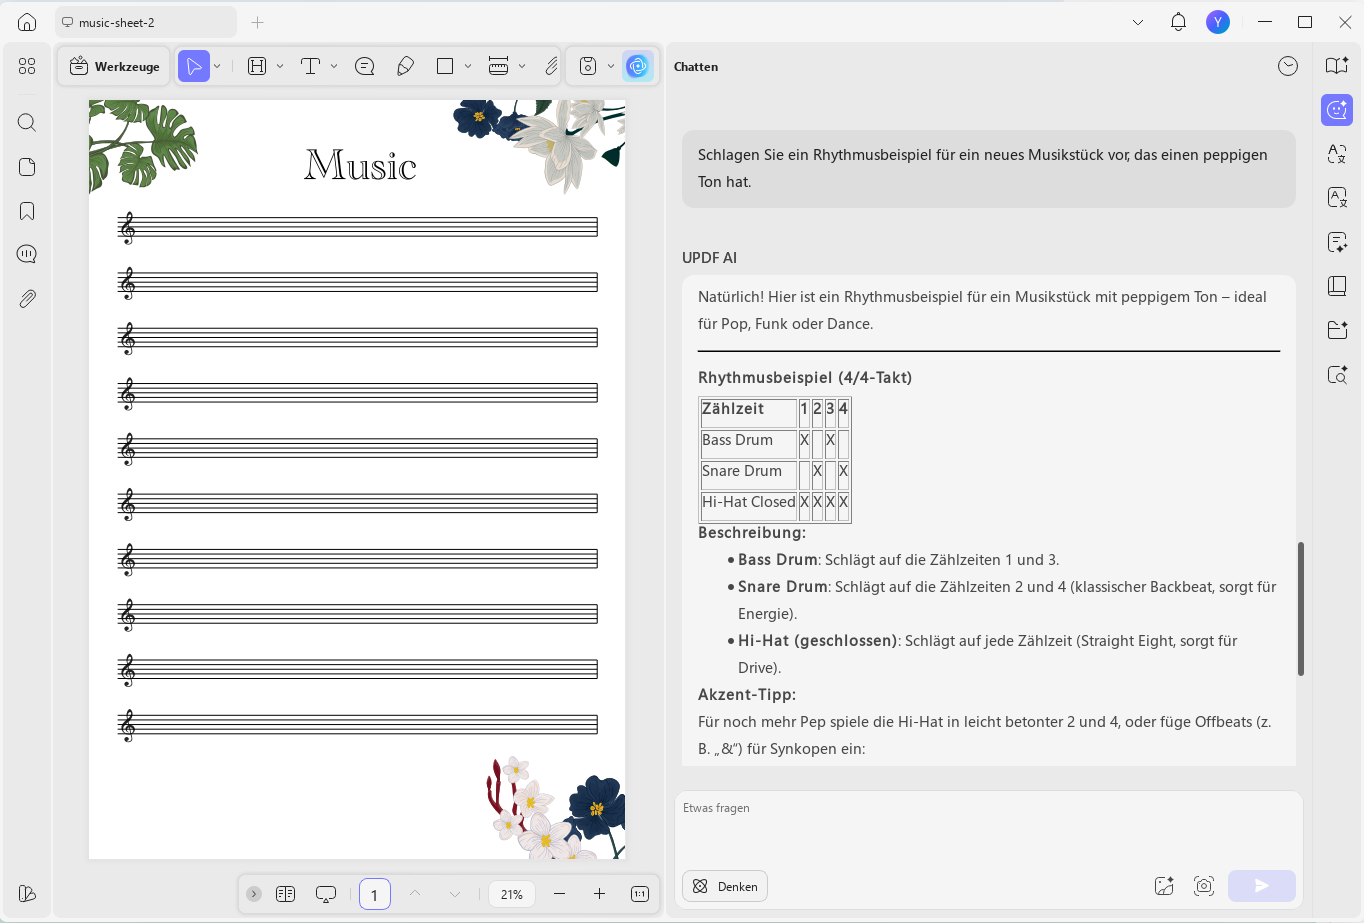The height and width of the screenshot is (923, 1364).
Task: Click the Etwas fragen input field
Action: 989,826
